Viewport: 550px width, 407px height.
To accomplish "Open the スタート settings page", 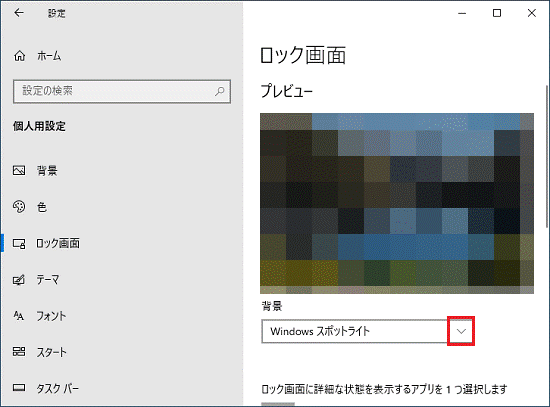I will click(52, 352).
